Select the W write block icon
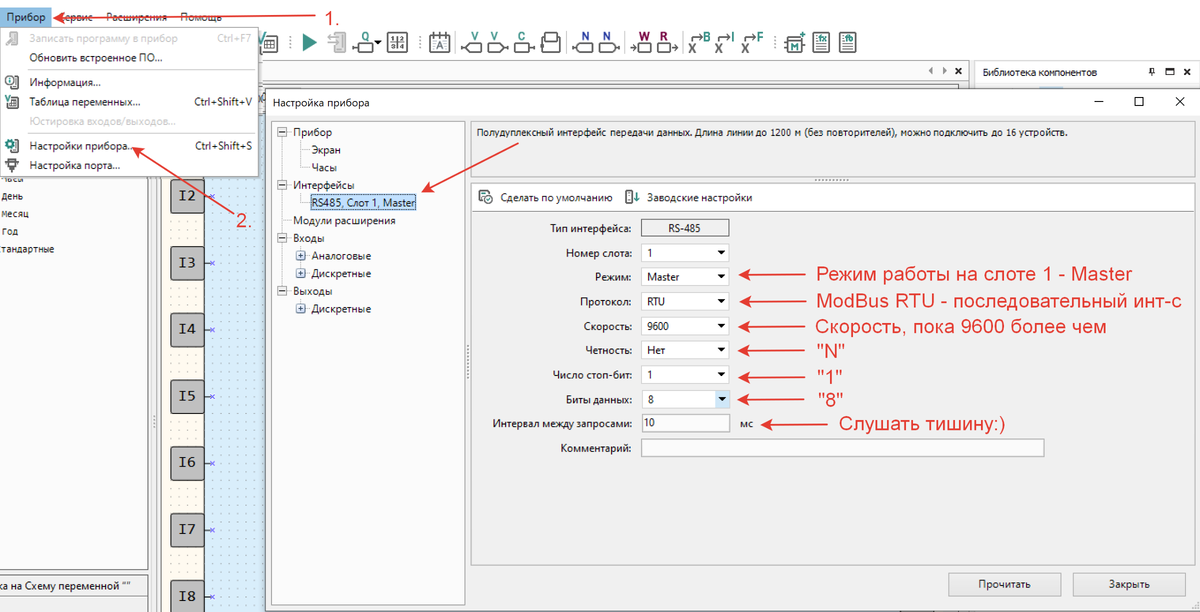 (642, 42)
